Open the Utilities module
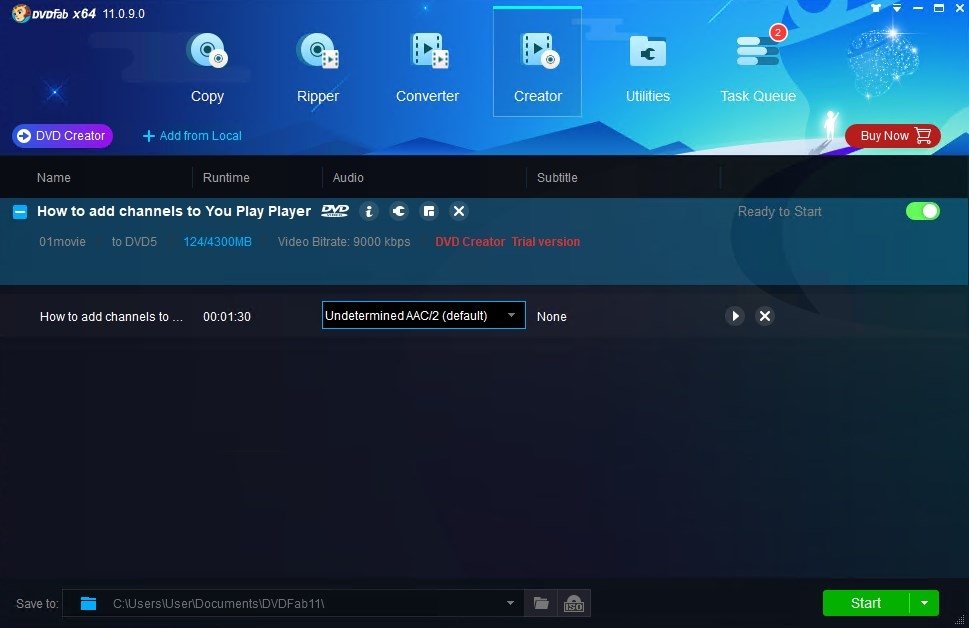Image resolution: width=969 pixels, height=628 pixels. pos(648,68)
